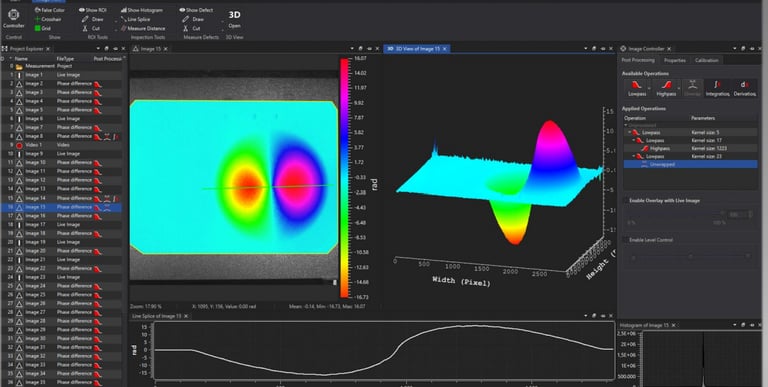
Task: Adjust the level control slider
Action: click(691, 256)
